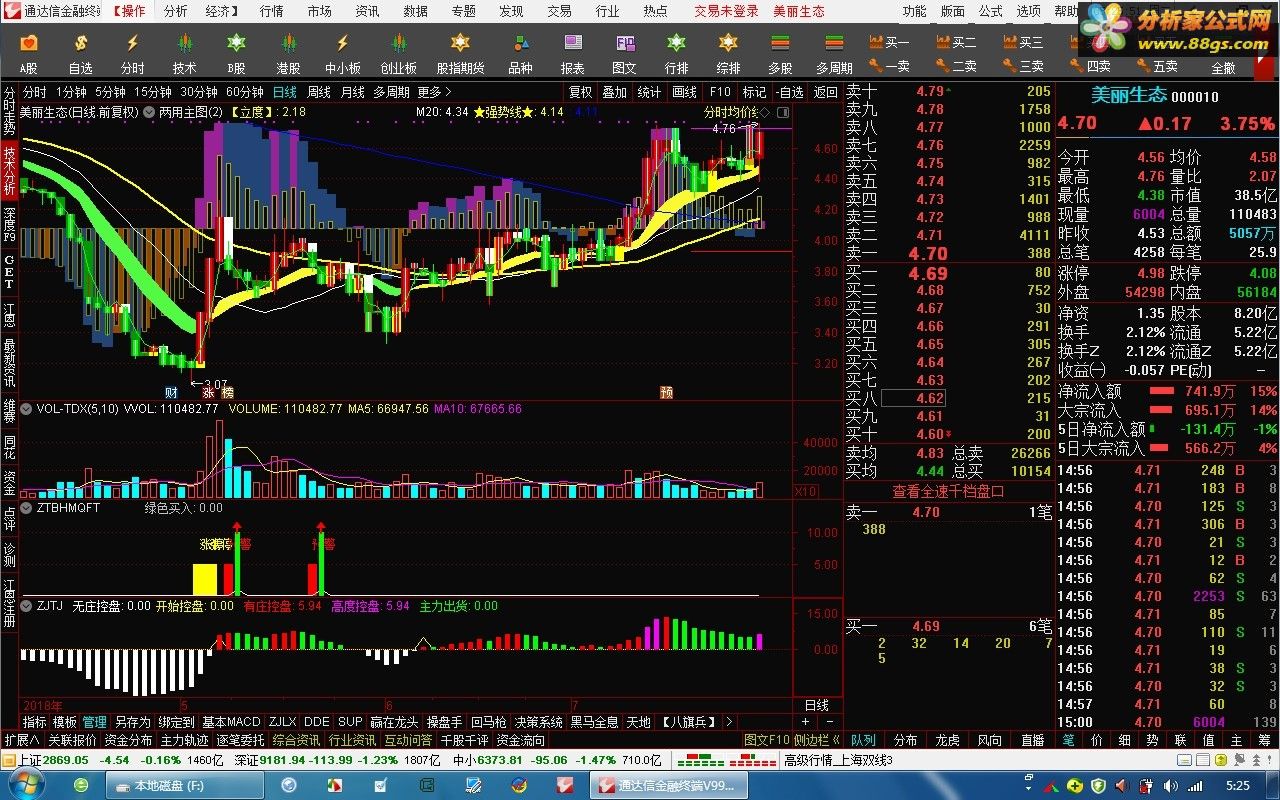This screenshot has width=1280, height=800.
Task: Click the 画线 drawing button
Action: point(684,92)
